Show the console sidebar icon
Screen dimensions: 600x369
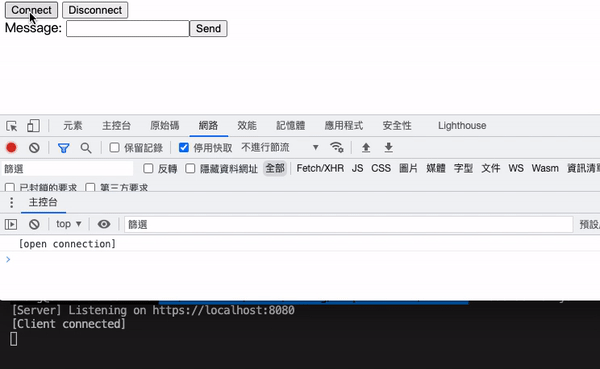pos(11,224)
